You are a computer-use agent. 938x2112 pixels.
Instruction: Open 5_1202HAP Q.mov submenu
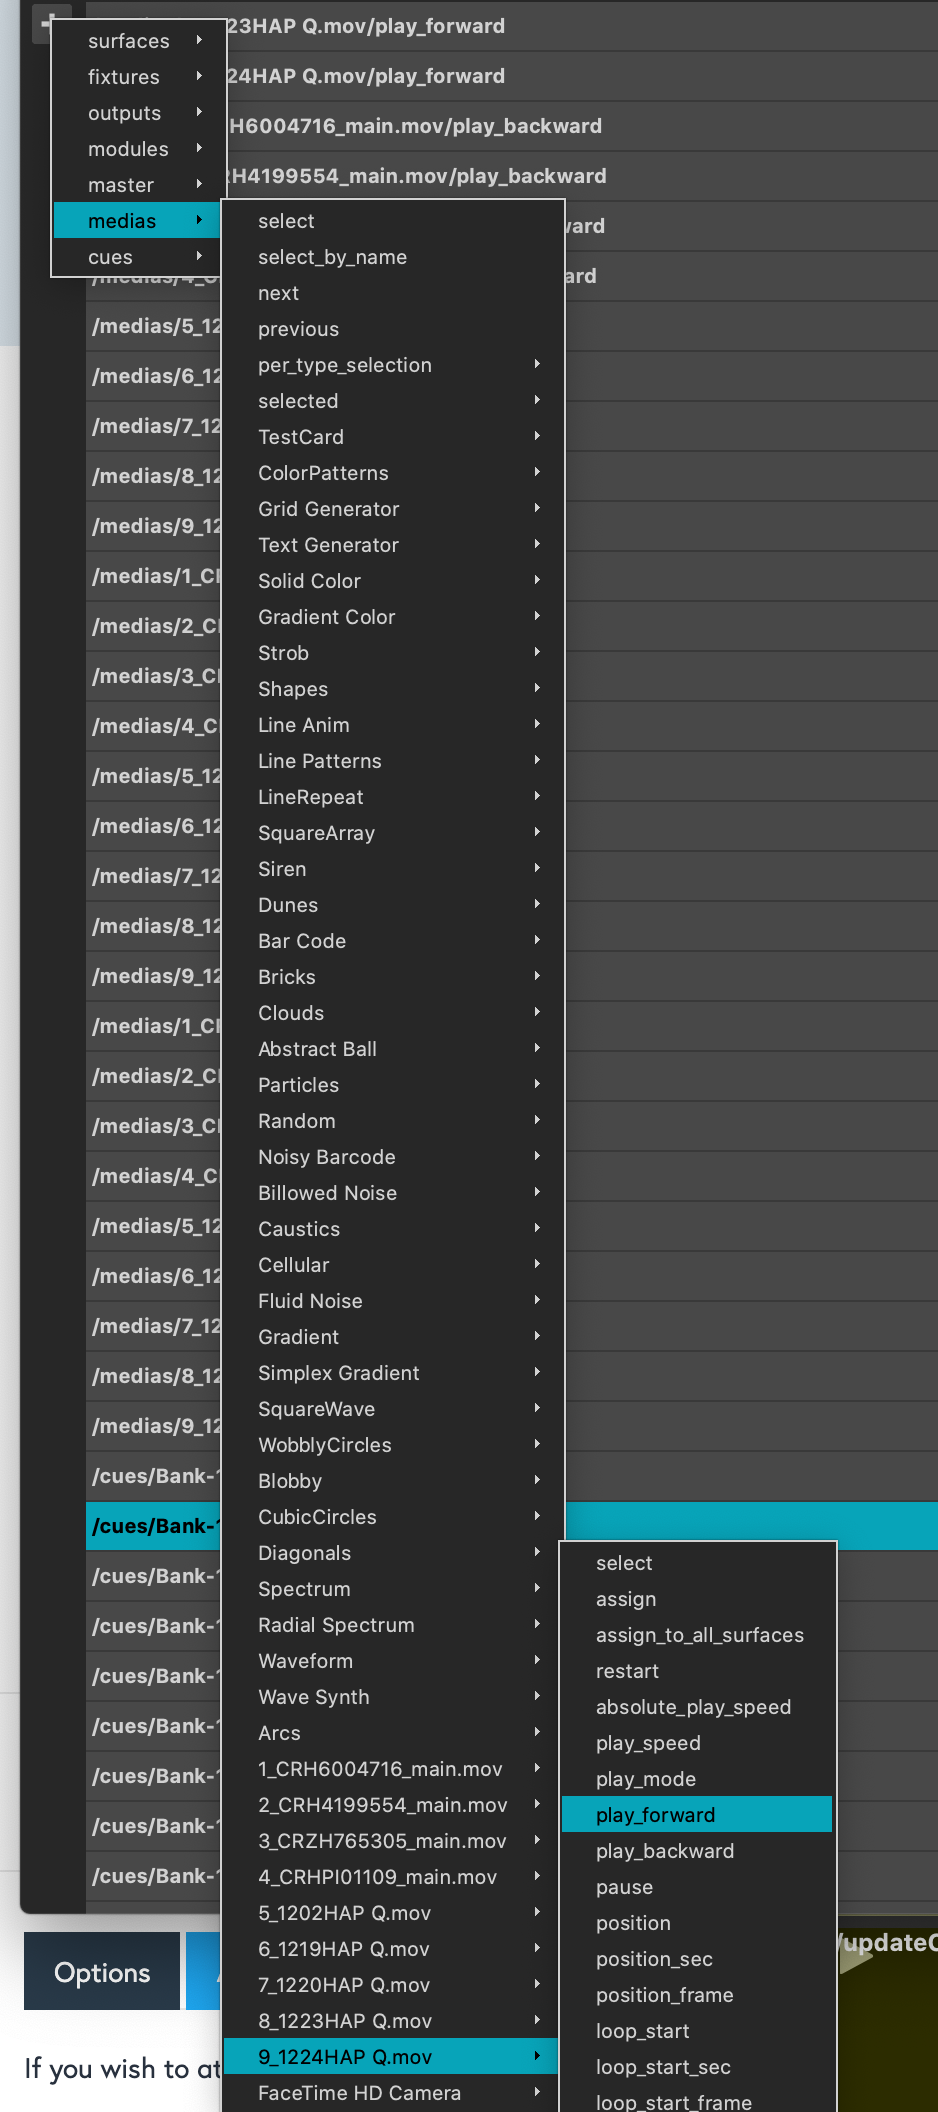click(393, 1913)
